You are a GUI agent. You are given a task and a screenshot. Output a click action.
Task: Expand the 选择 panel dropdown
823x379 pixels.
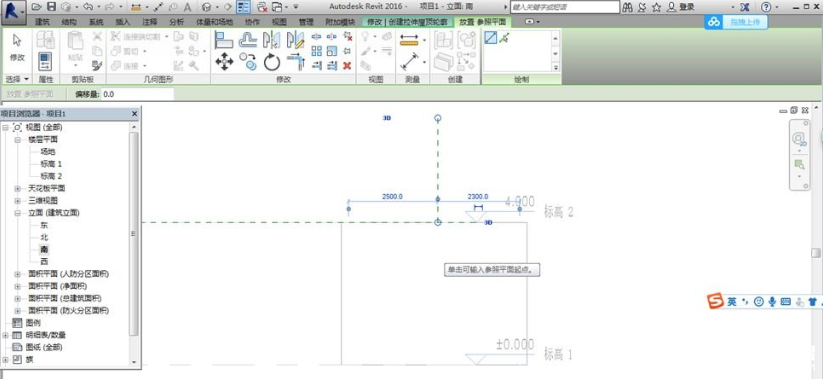(17, 79)
